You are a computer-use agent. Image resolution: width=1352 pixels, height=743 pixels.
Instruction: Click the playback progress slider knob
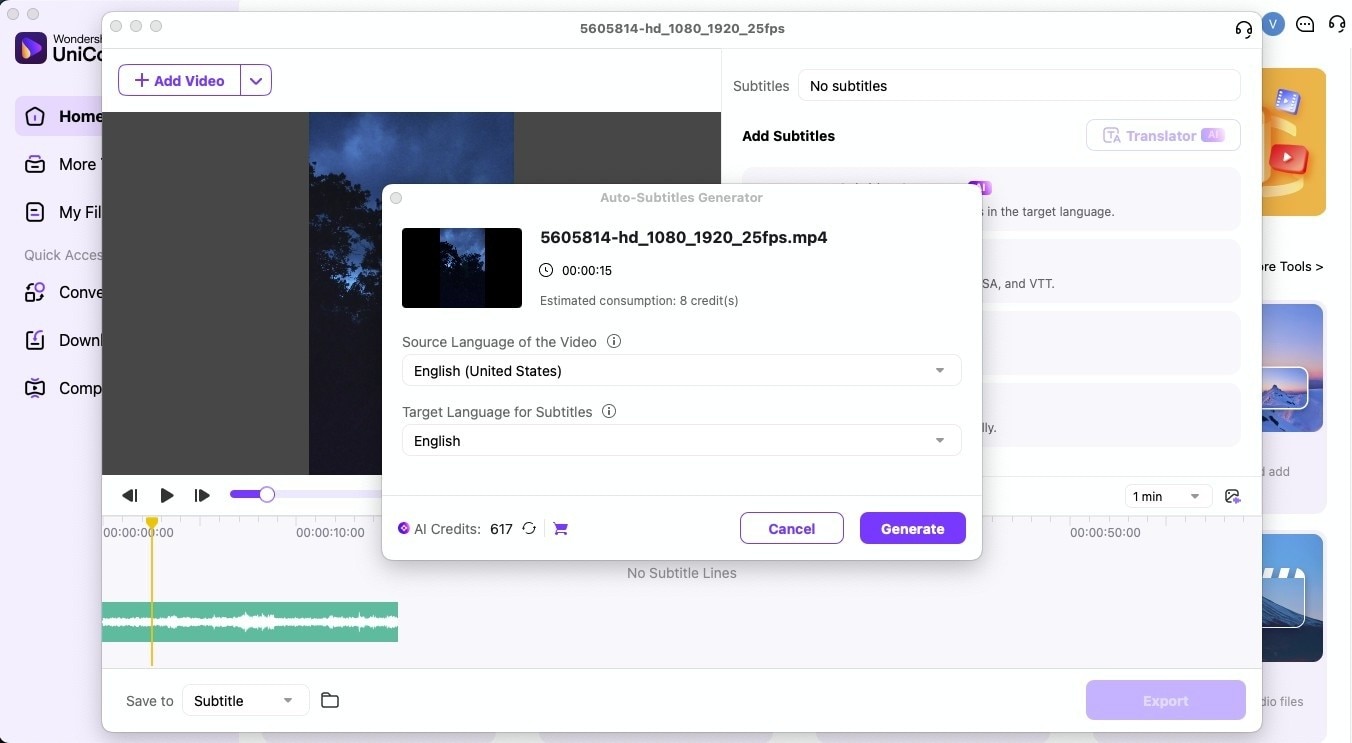click(266, 494)
